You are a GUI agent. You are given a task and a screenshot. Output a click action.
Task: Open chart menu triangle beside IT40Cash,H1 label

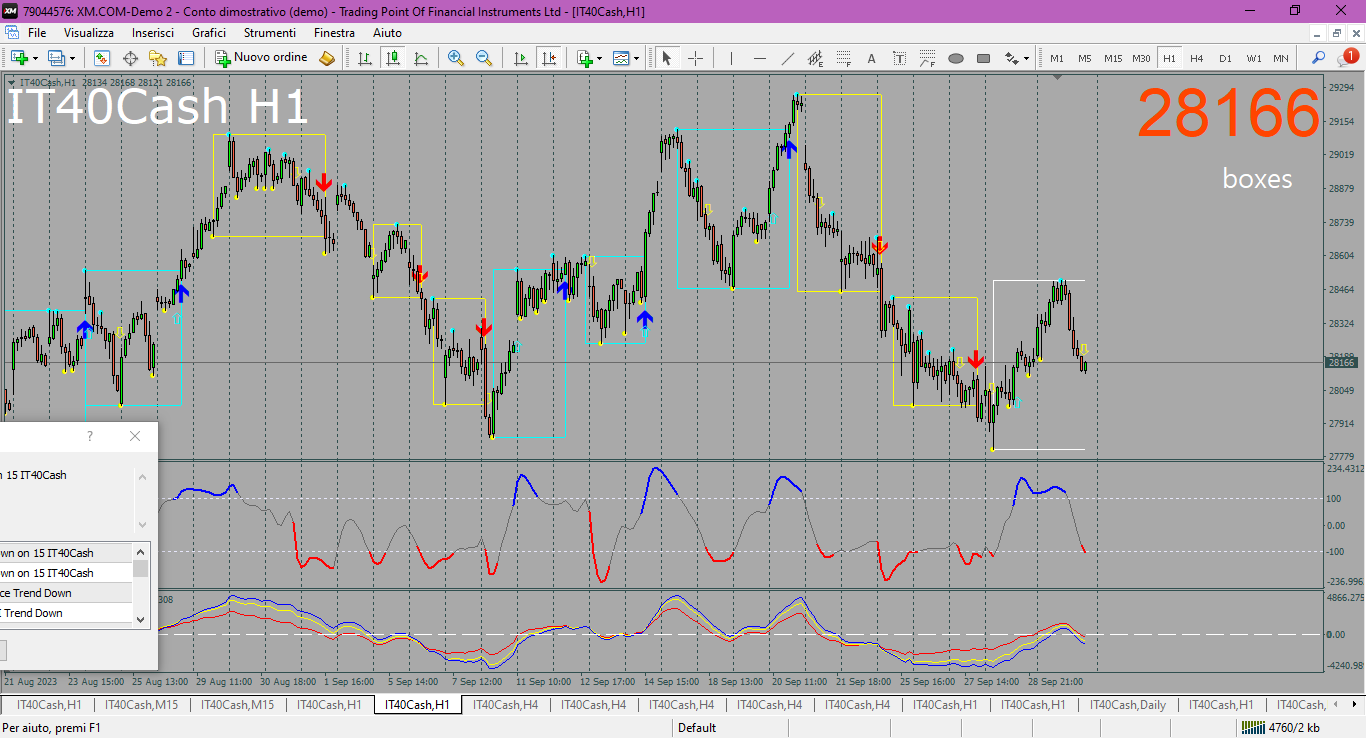click(11, 82)
